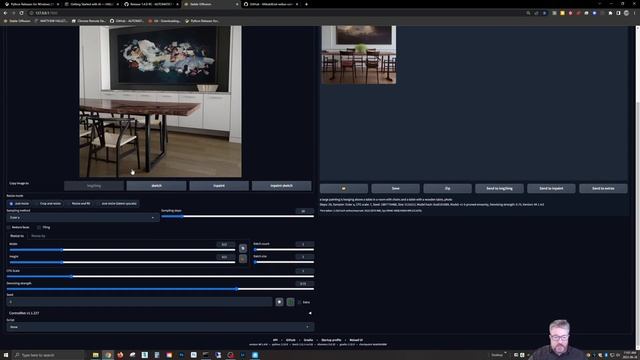Click the Sampling steps number field
Screen dimensions: 640x360
304,211
